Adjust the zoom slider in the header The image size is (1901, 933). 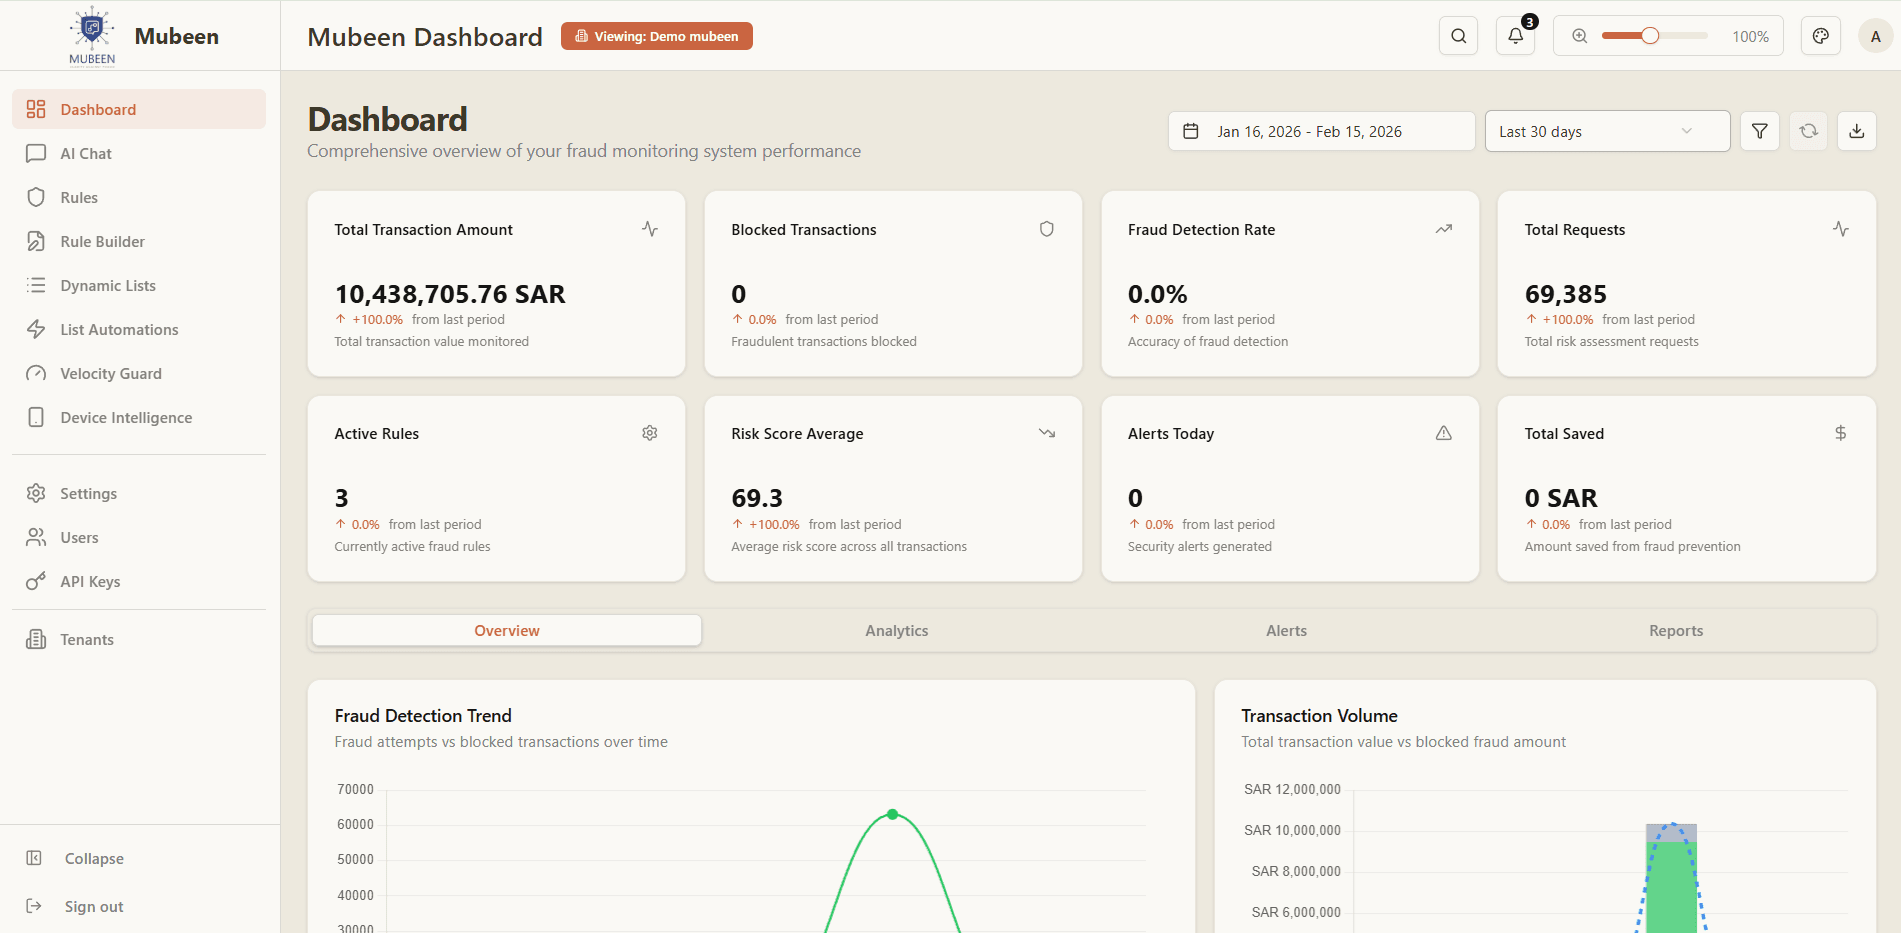pos(1648,35)
